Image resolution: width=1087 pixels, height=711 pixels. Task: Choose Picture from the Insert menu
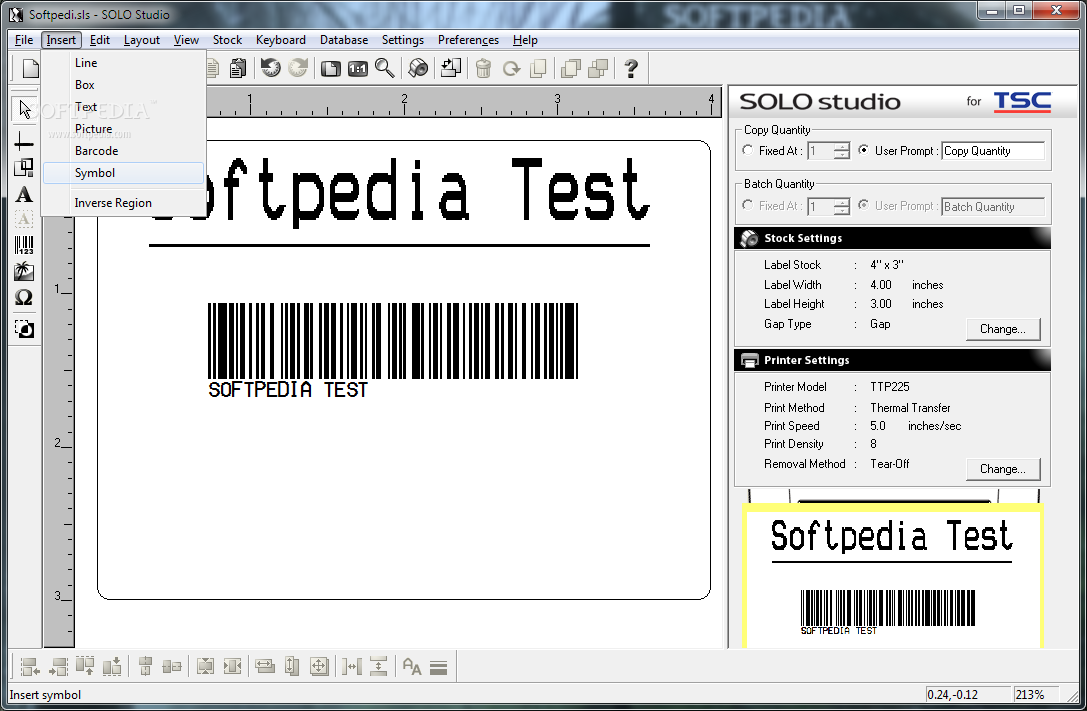tap(123, 129)
